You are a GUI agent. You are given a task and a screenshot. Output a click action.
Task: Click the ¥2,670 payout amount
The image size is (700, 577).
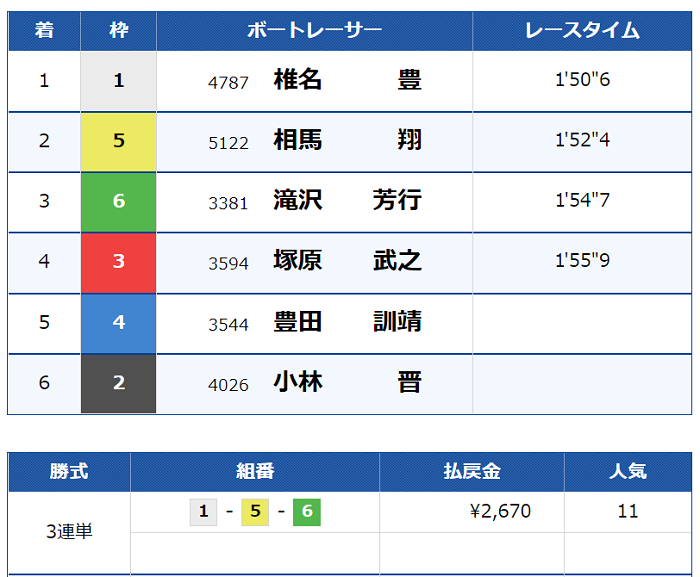pos(500,512)
